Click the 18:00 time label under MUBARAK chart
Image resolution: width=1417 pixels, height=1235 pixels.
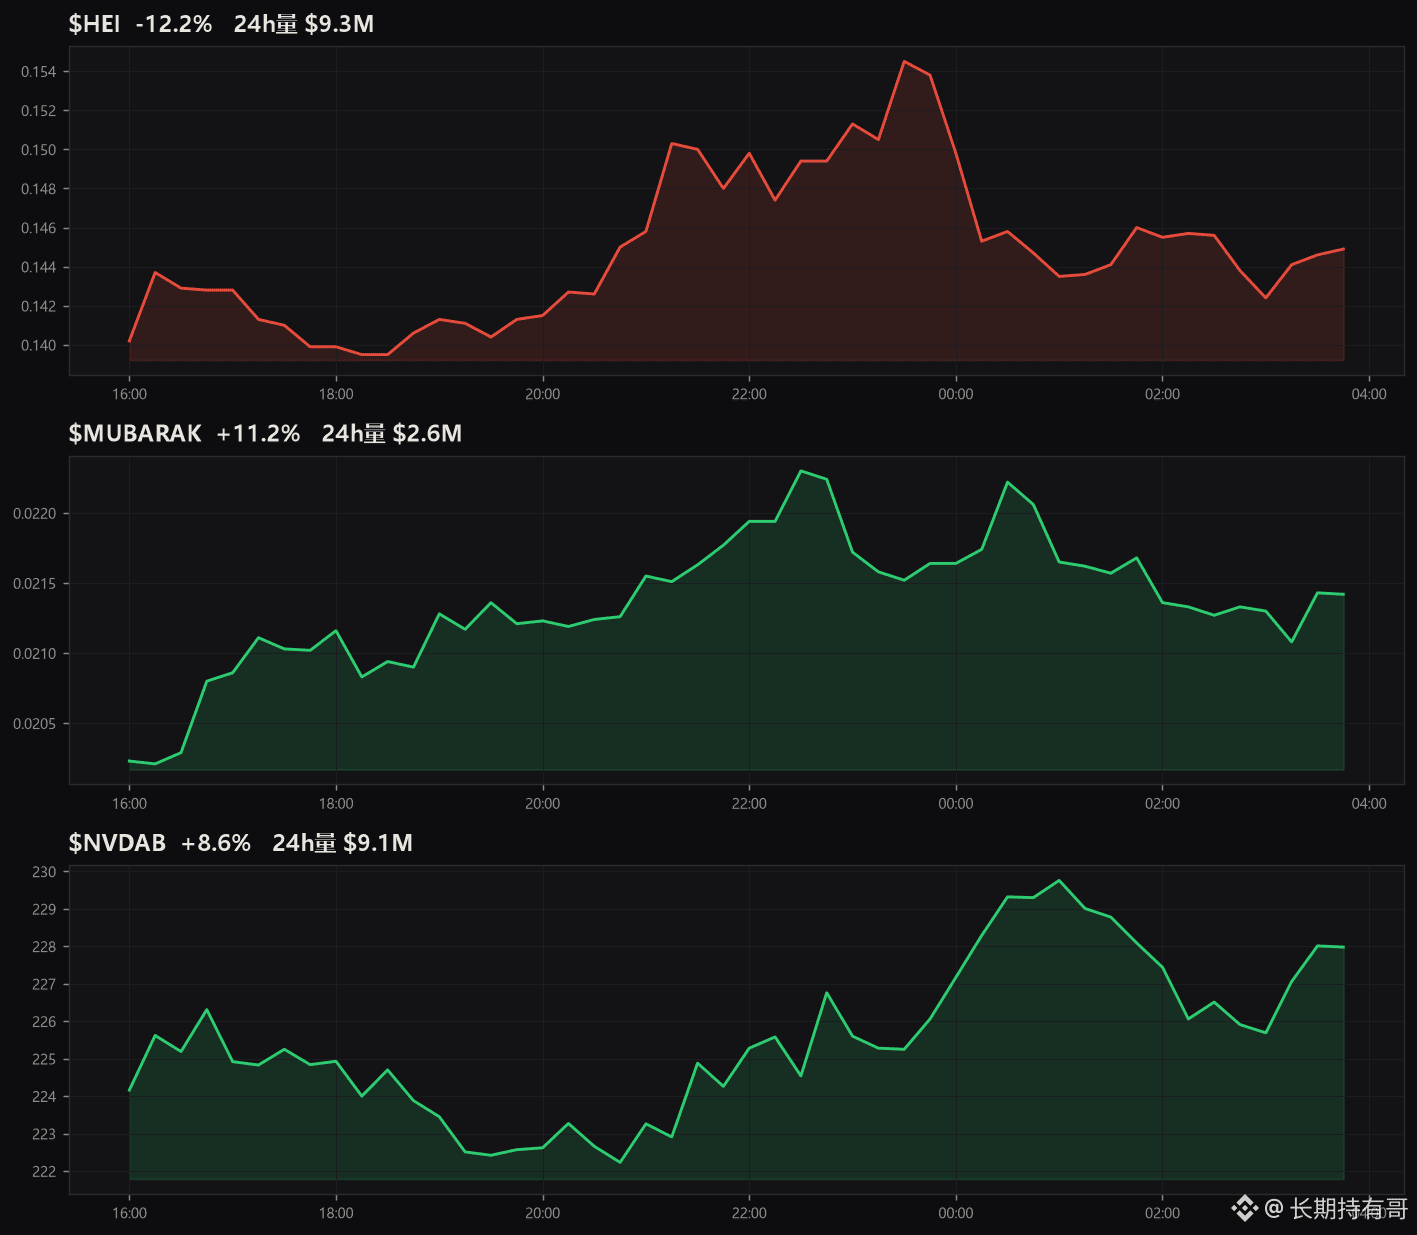336,804
